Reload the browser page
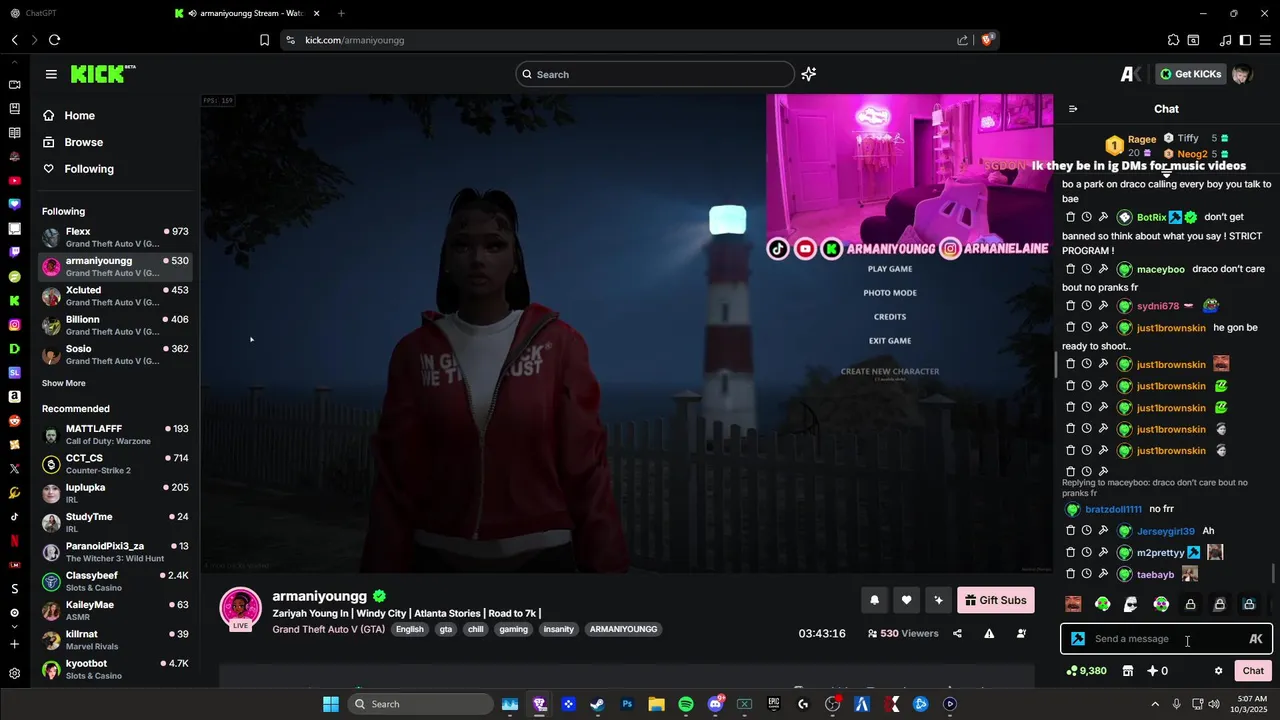 pyautogui.click(x=54, y=40)
